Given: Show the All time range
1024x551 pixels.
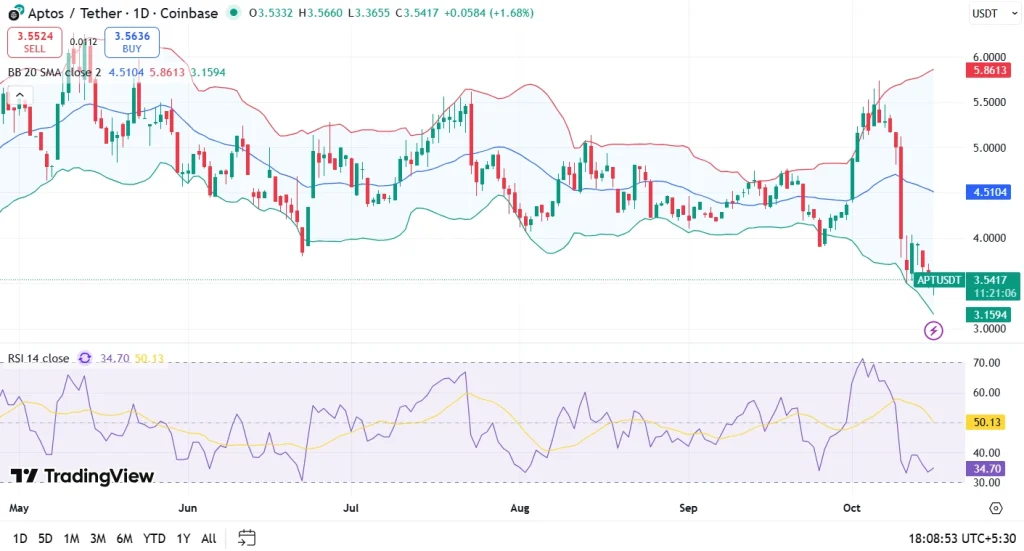Looking at the screenshot, I should click(208, 538).
